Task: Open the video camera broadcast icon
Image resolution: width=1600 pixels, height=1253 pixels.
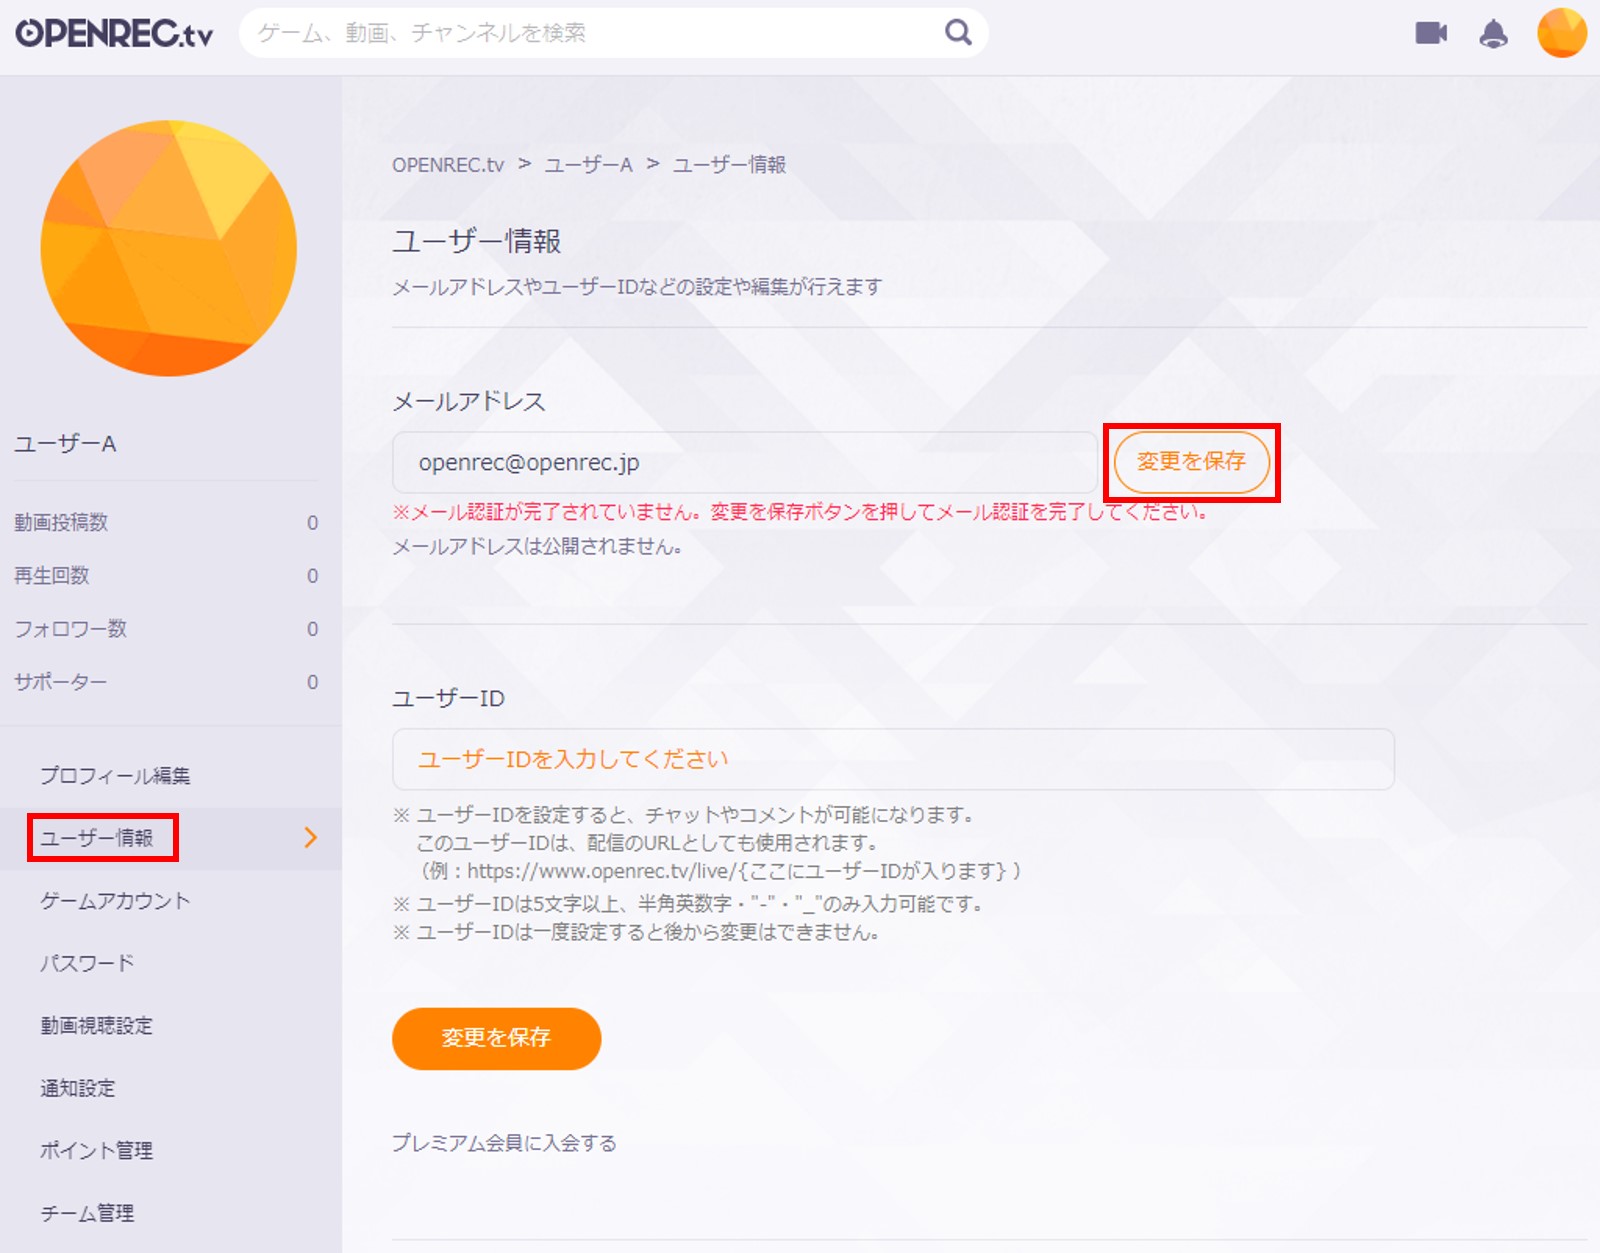Action: click(1431, 33)
